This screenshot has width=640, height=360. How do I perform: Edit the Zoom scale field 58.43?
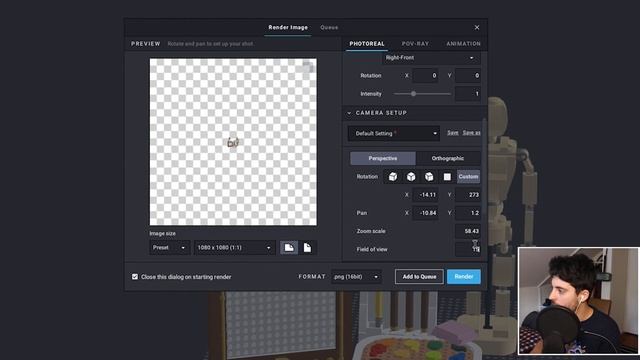pos(468,231)
